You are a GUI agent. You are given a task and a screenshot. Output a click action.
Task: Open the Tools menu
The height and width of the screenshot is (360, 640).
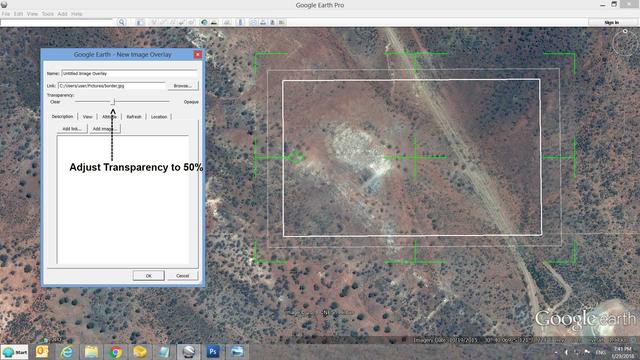coord(47,14)
